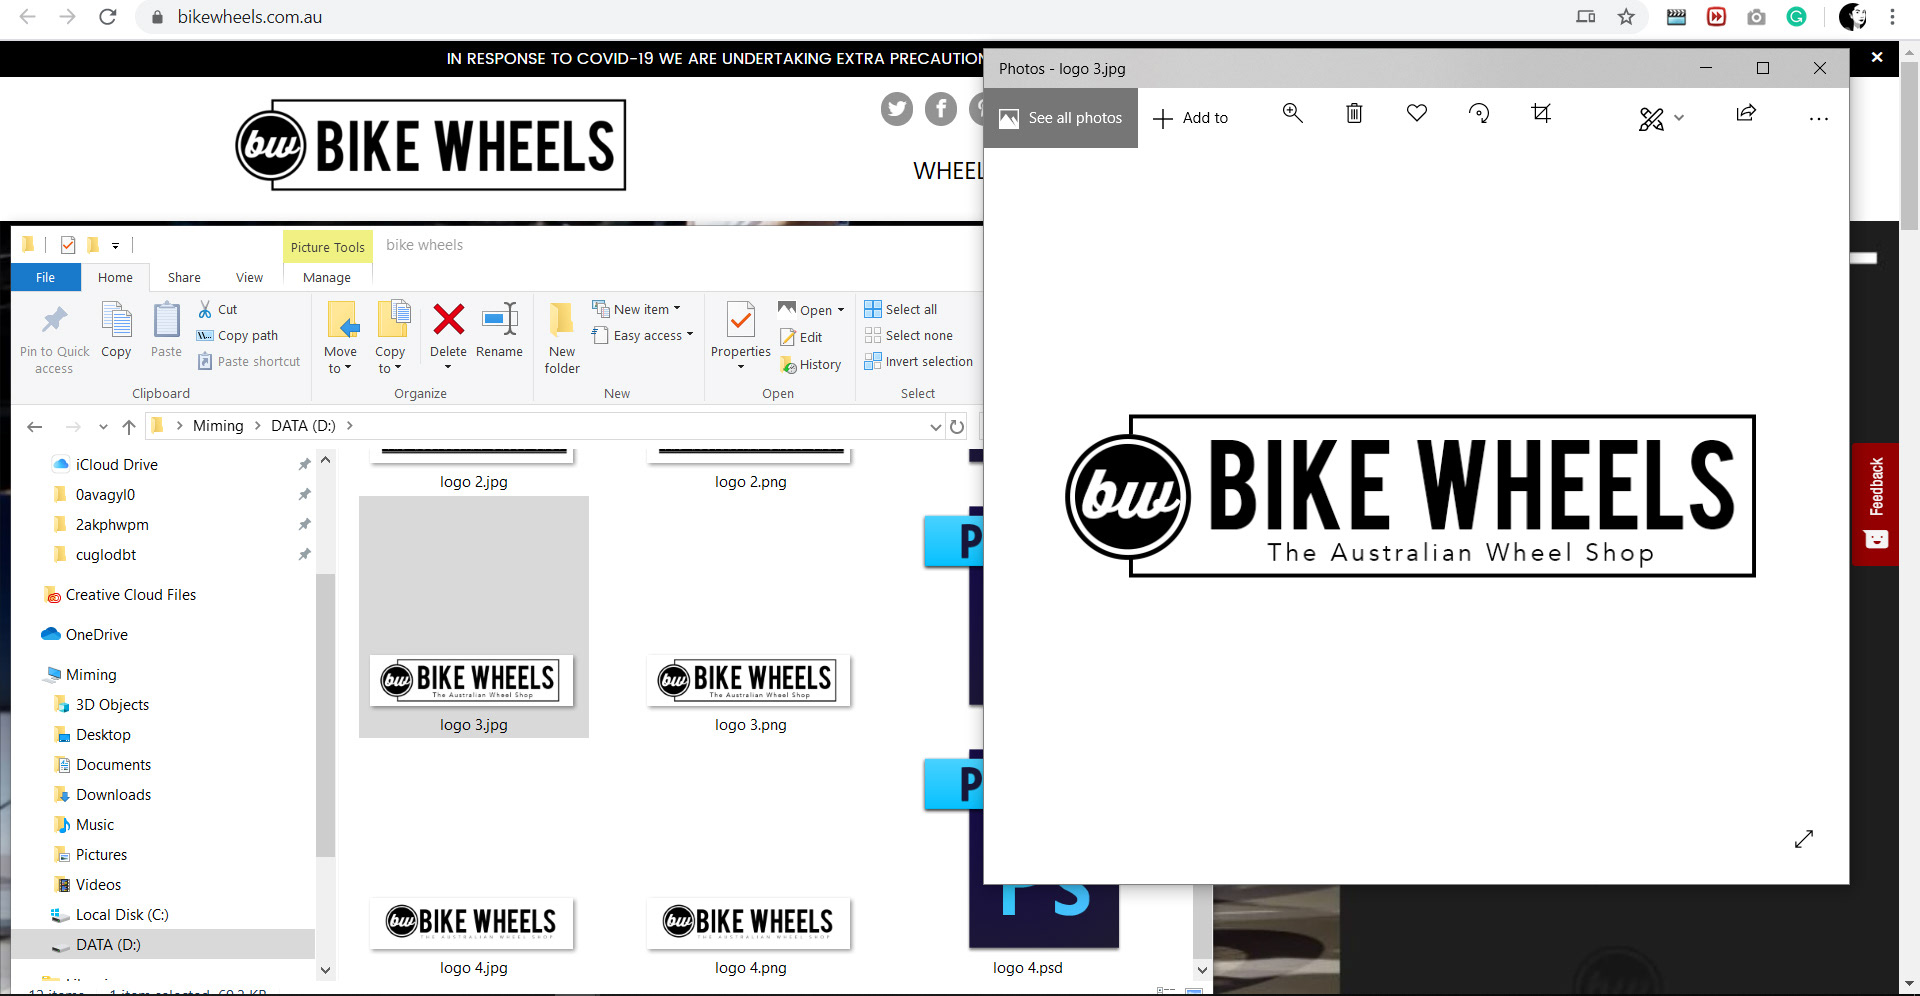Open Customize Quick Access Toolbar dropdown
1920x996 pixels.
pyautogui.click(x=115, y=245)
